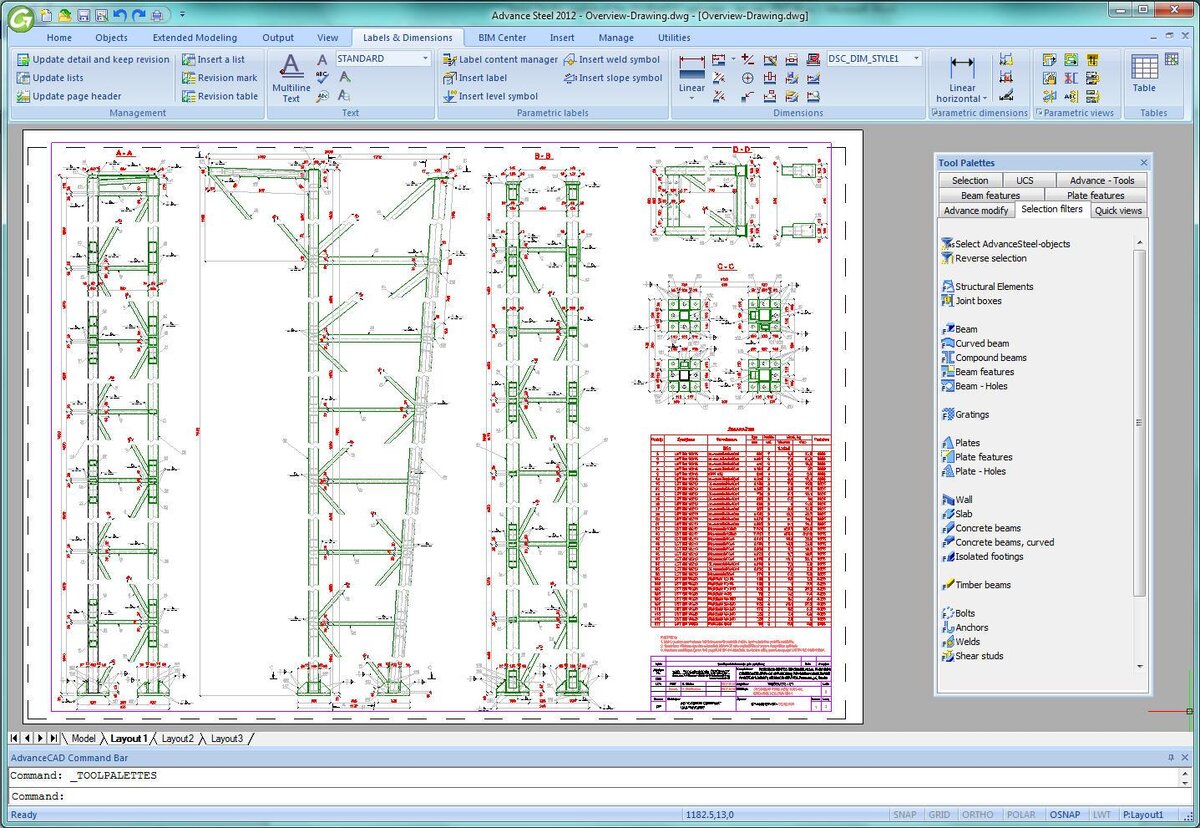Open the STANDARD text style dropdown

pyautogui.click(x=425, y=59)
